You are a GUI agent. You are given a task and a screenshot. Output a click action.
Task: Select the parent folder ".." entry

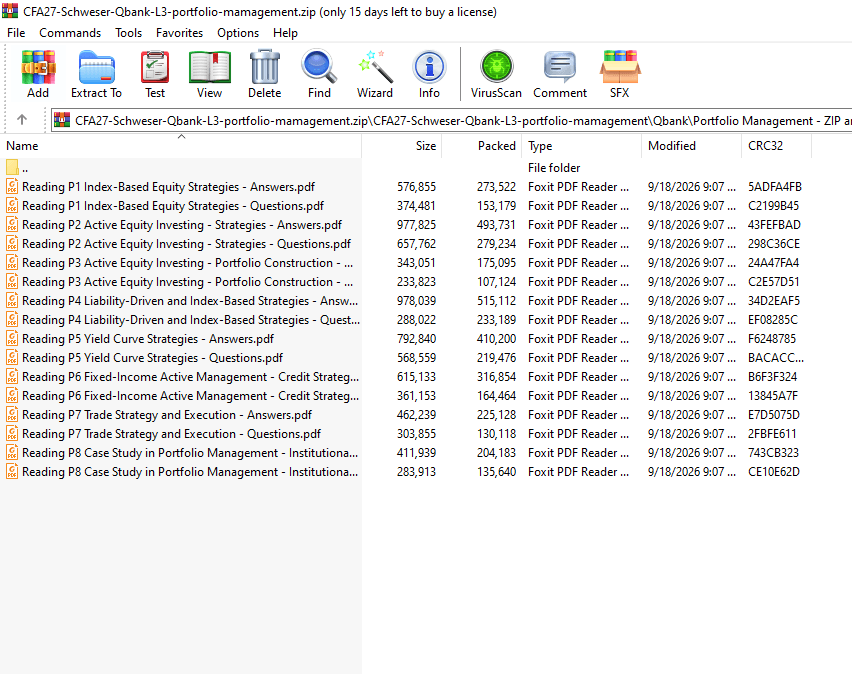tap(25, 168)
